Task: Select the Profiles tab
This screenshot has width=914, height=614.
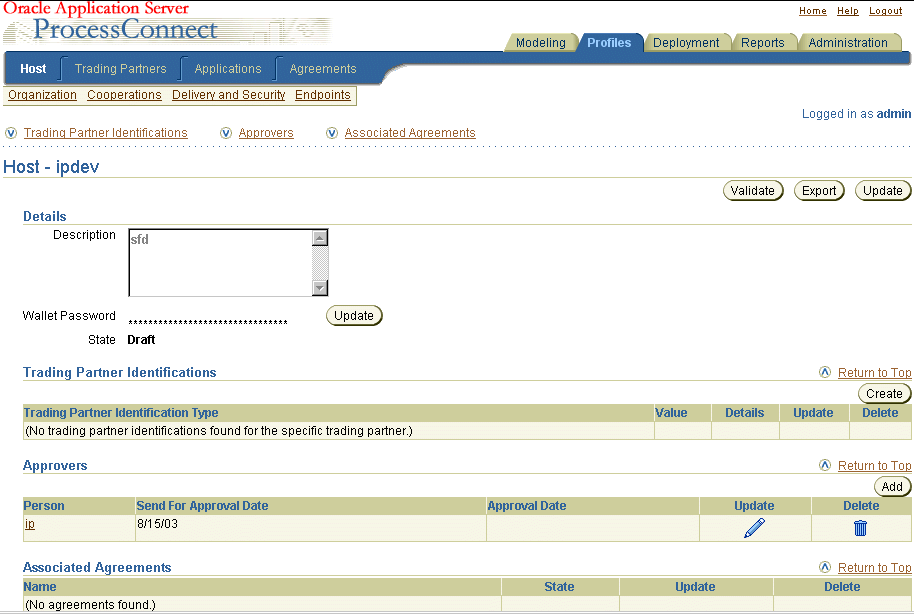Action: tap(609, 43)
